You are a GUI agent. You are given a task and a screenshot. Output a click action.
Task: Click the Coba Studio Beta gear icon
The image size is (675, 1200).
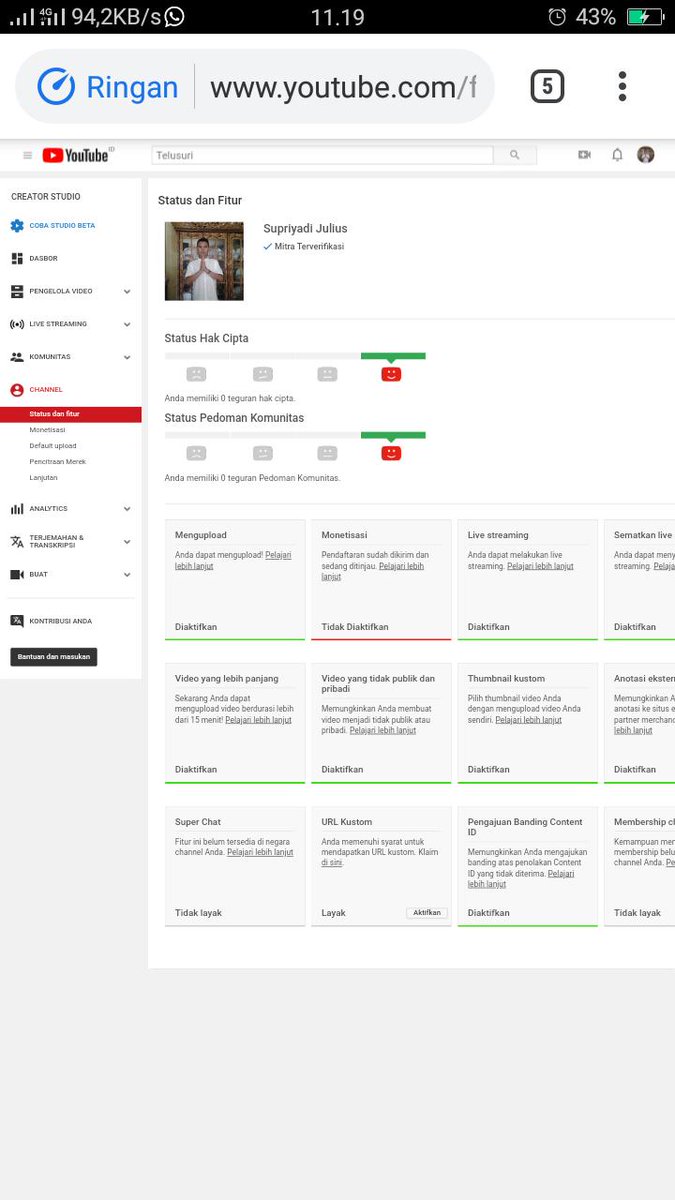point(17,226)
